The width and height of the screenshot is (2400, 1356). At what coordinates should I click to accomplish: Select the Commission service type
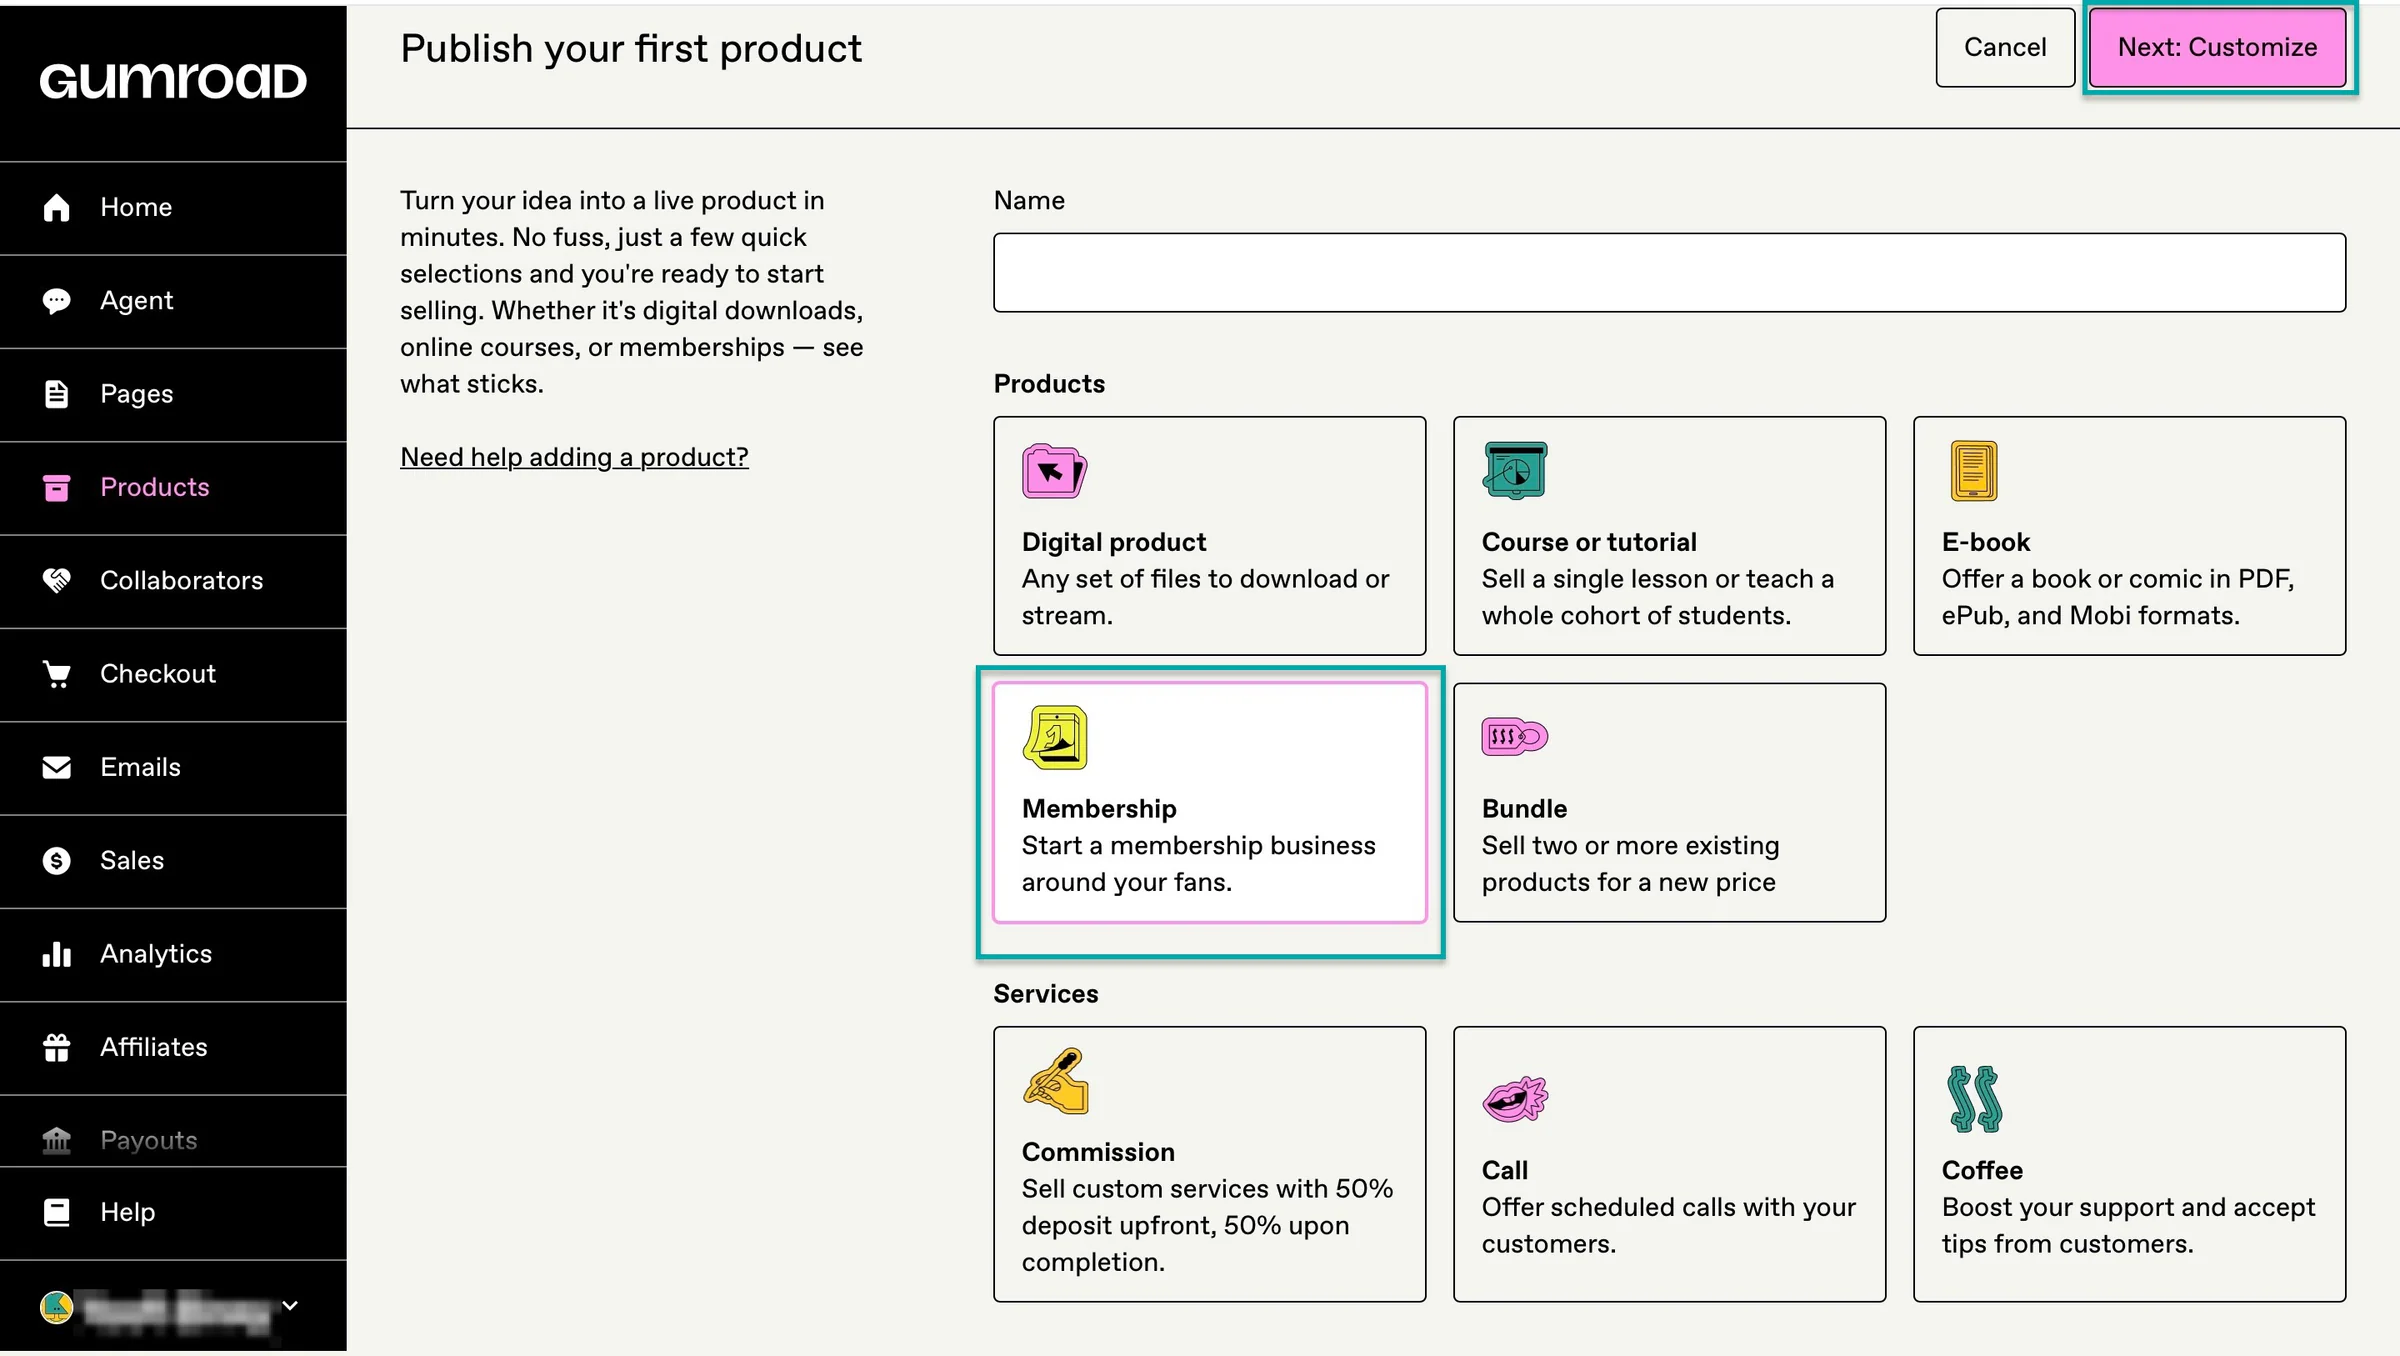click(1209, 1164)
